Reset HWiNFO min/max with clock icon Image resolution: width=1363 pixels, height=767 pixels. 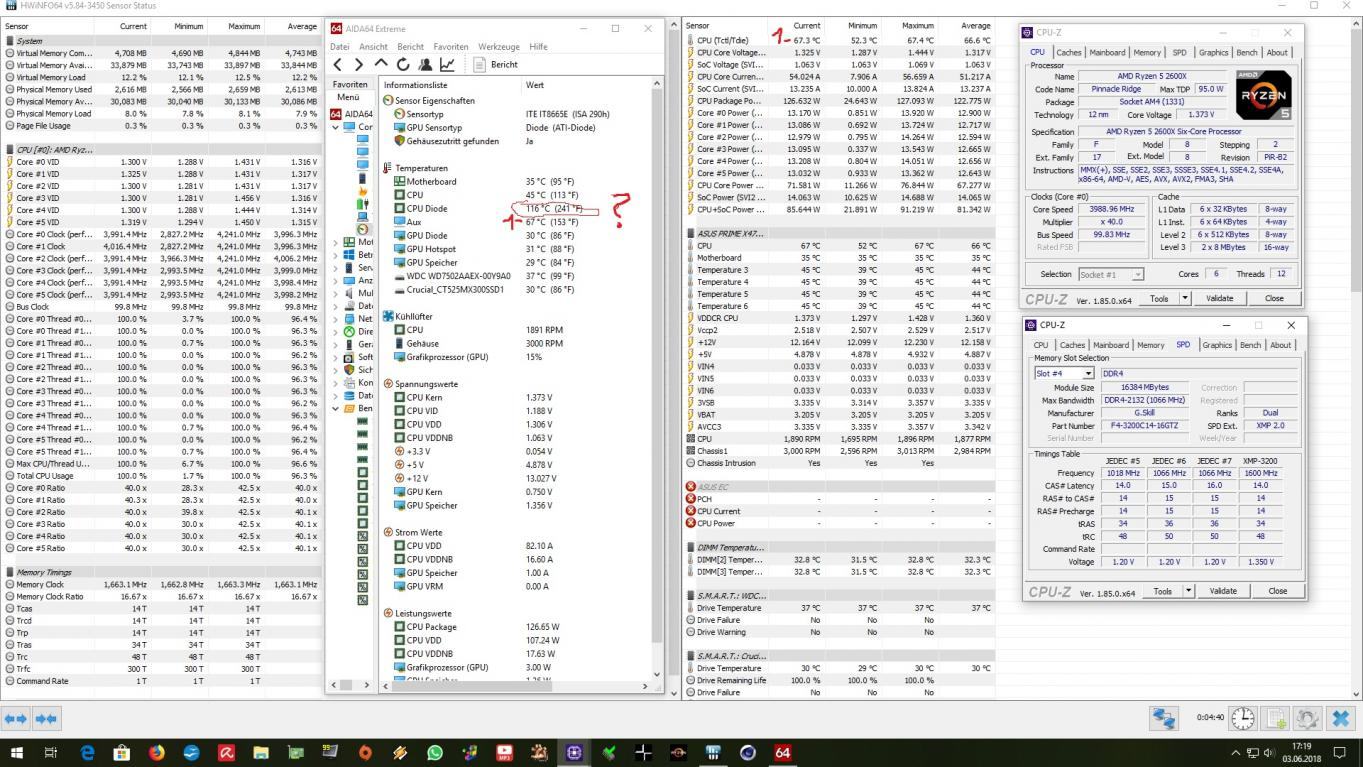(1242, 719)
